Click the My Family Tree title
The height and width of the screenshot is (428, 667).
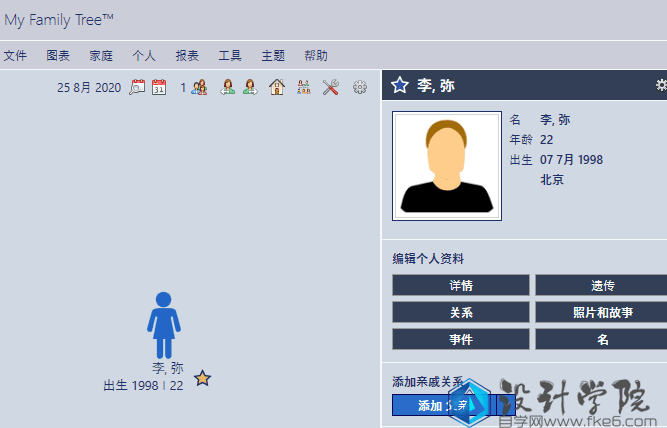[59, 20]
